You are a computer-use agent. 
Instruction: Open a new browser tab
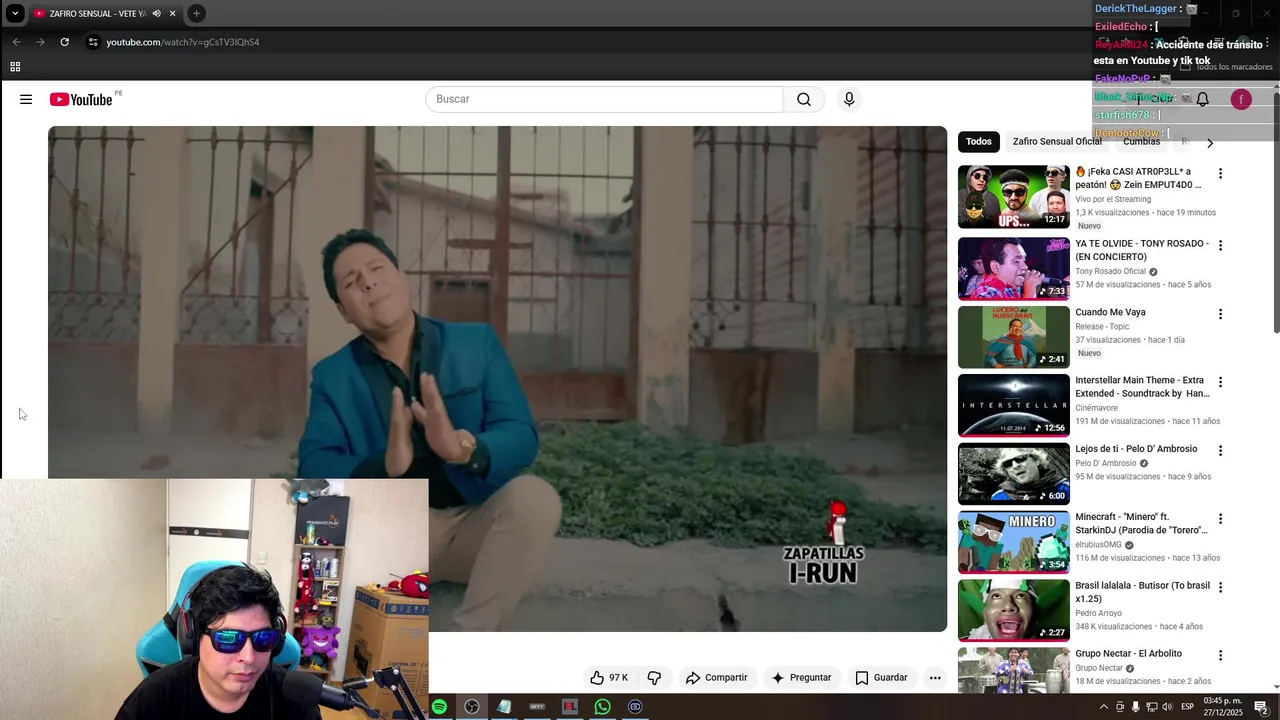point(196,13)
